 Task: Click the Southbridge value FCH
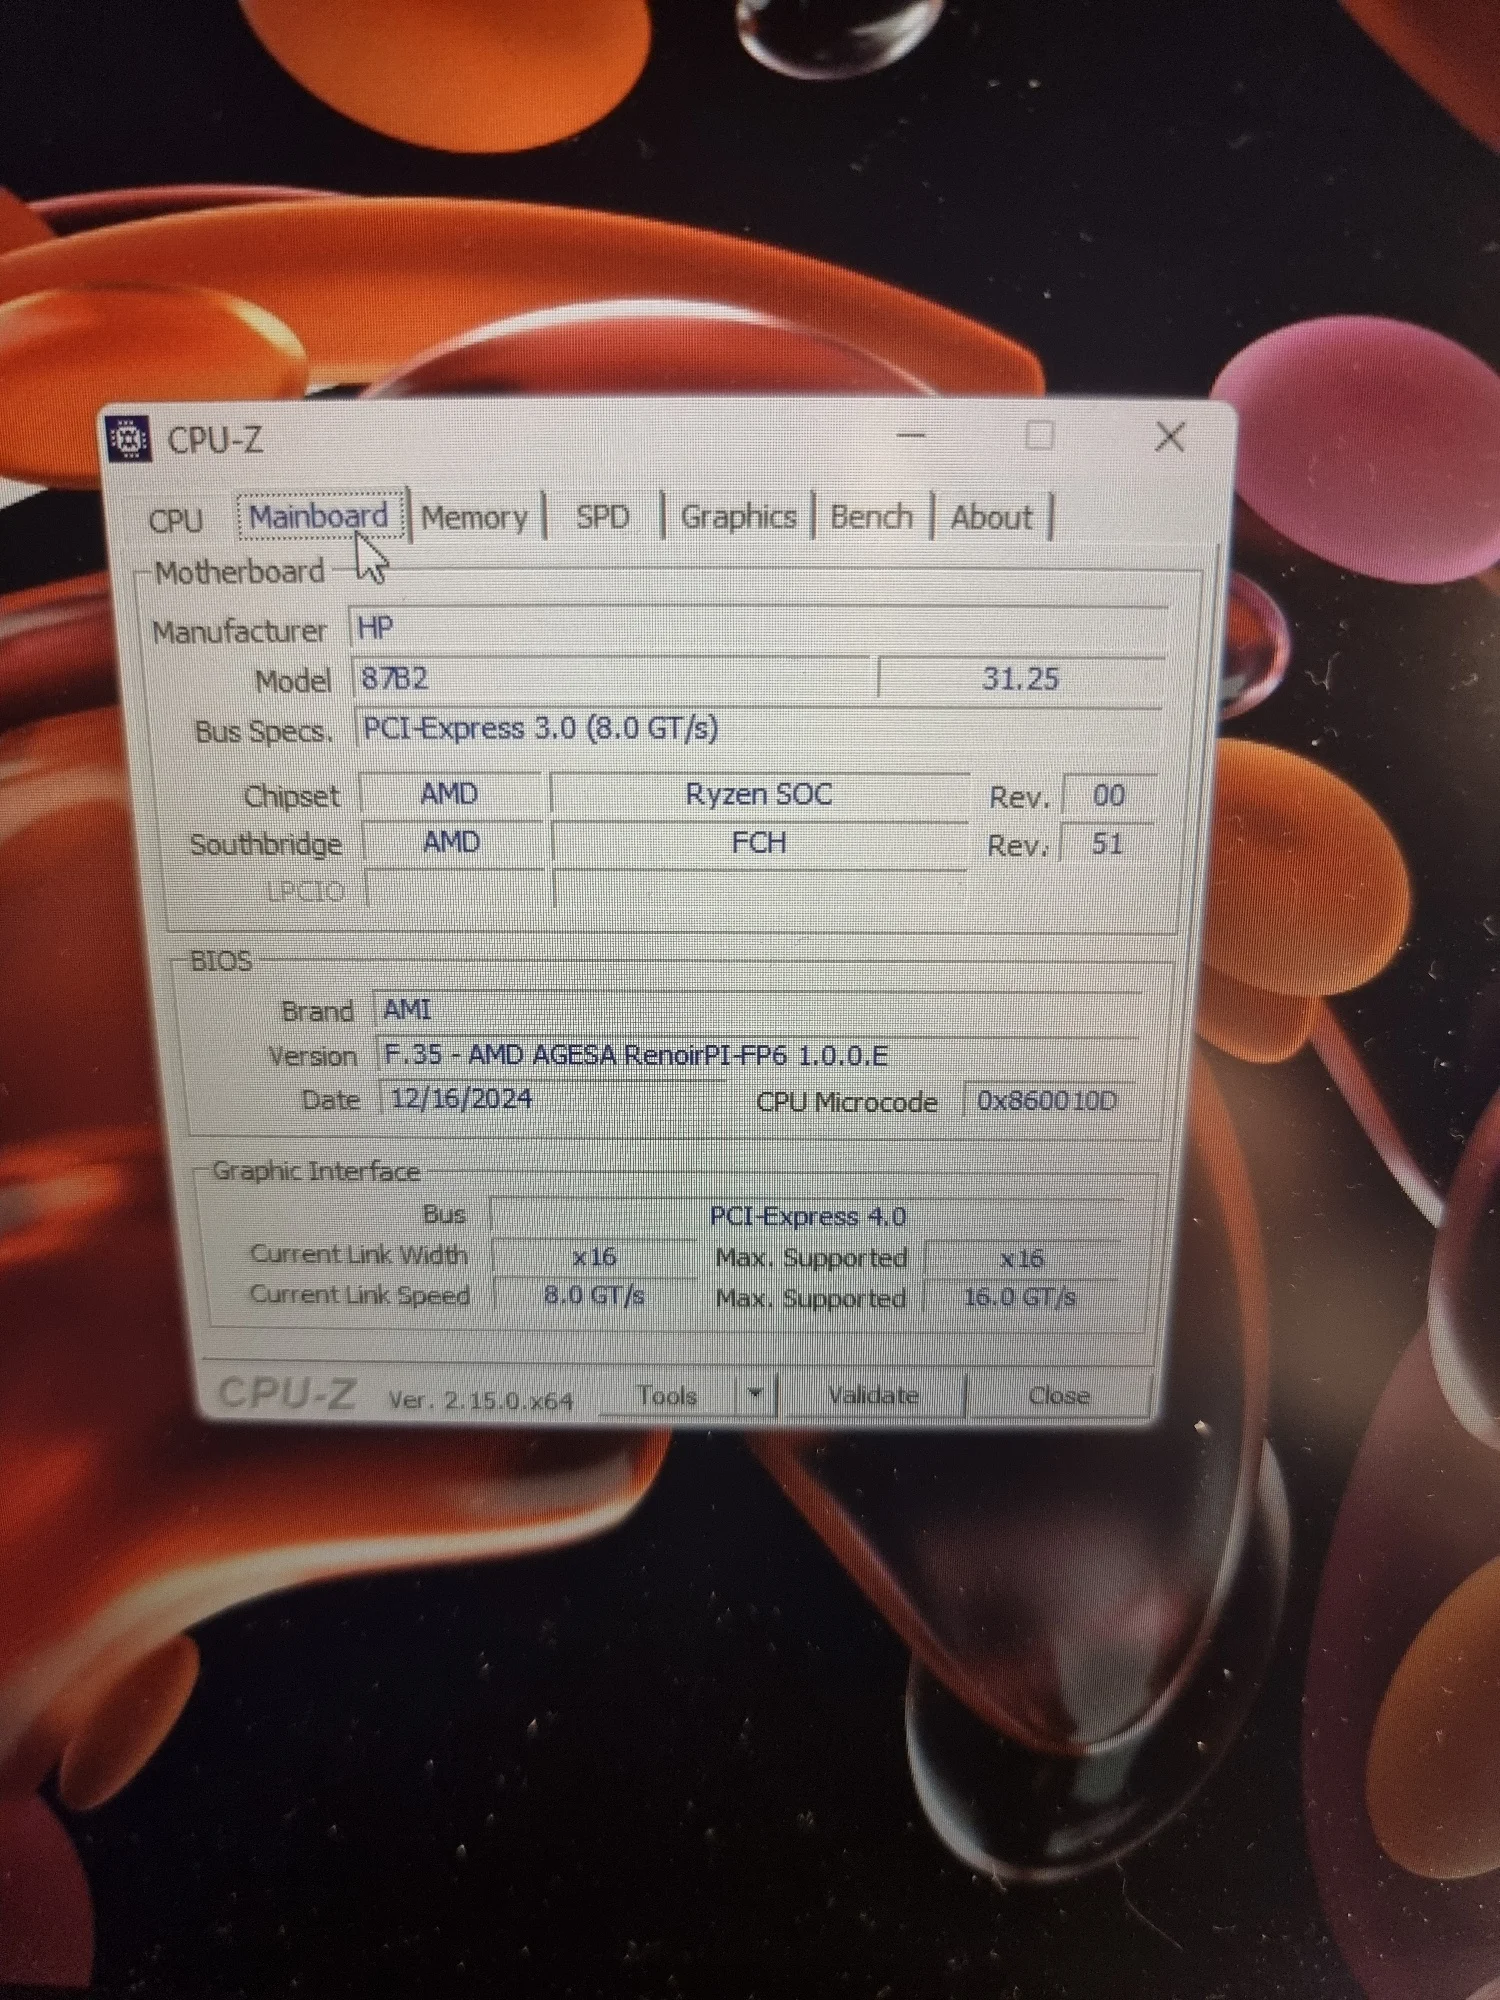[759, 843]
